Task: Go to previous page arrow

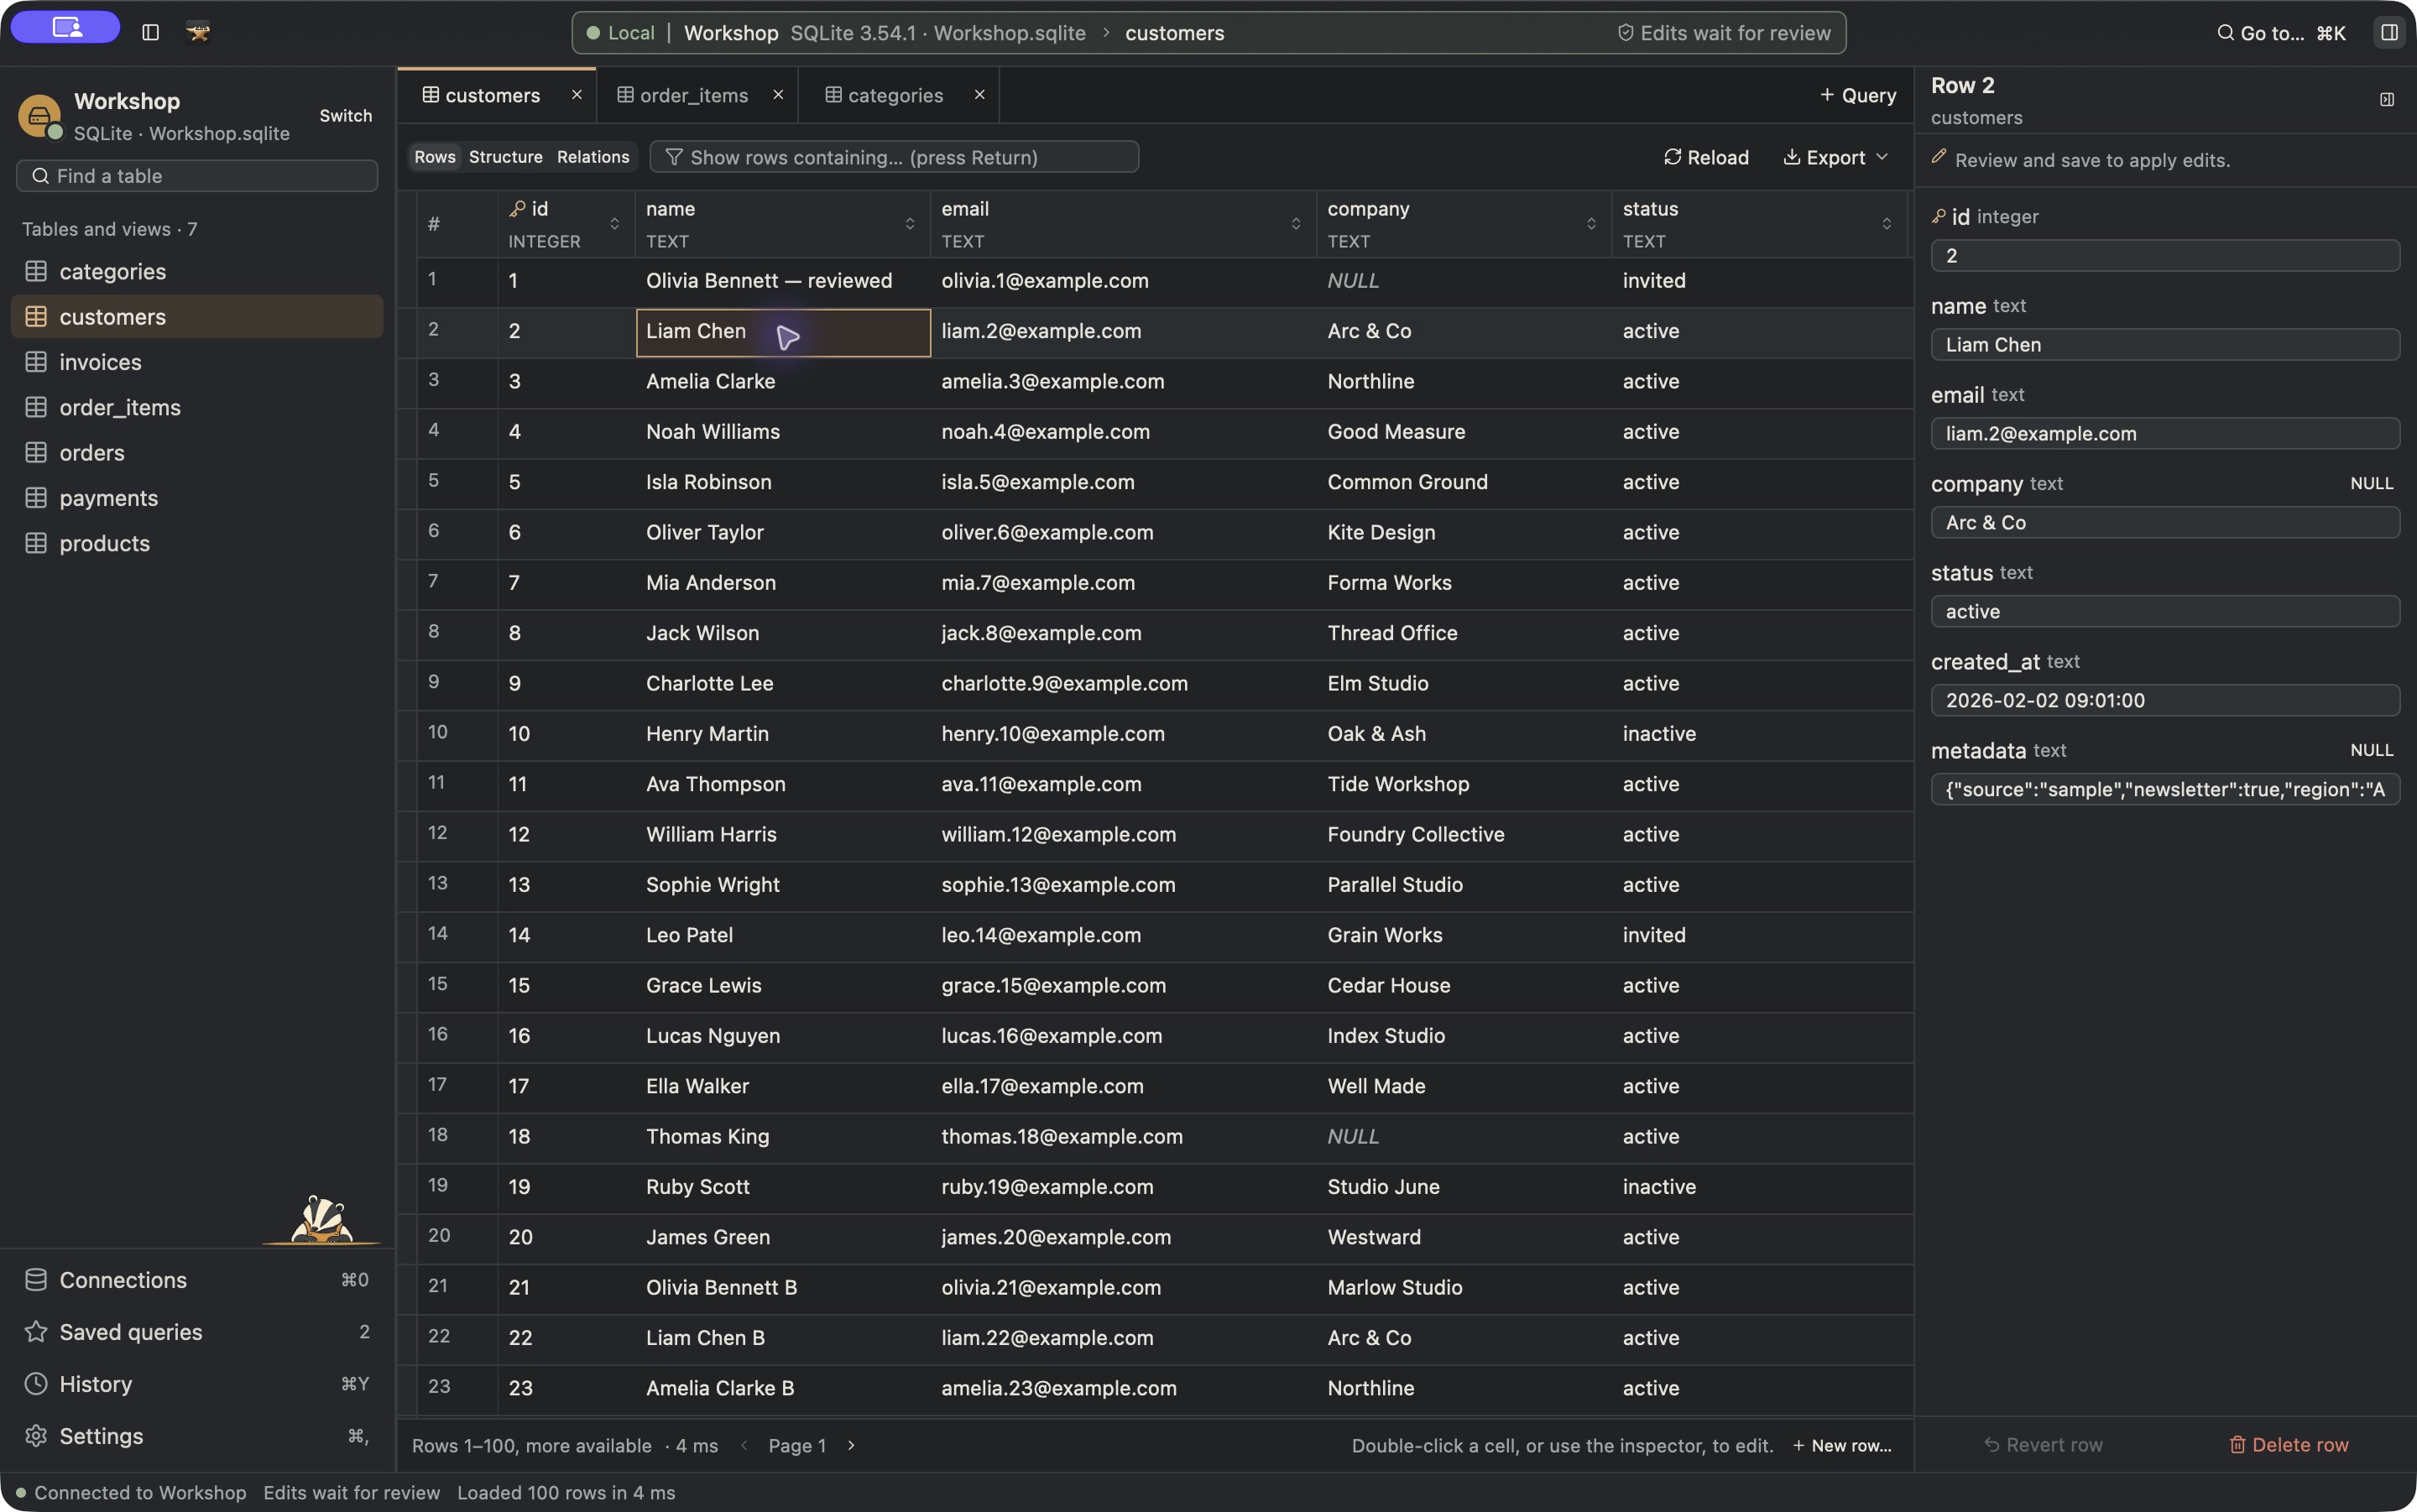Action: (x=744, y=1445)
